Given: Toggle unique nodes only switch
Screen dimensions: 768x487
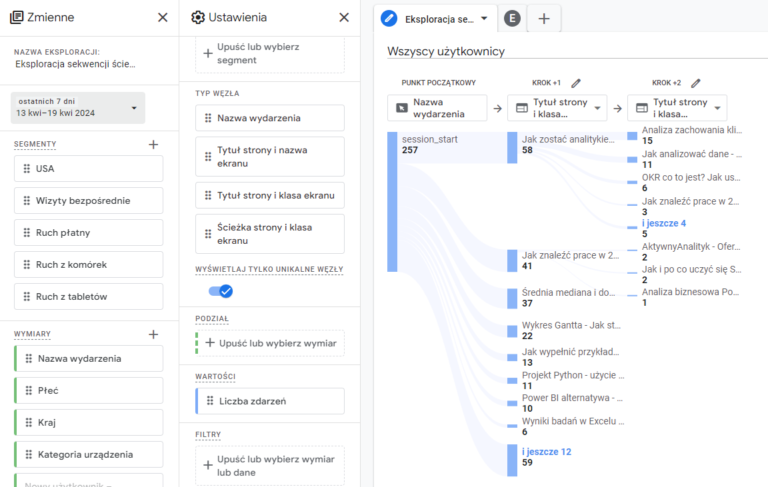Looking at the screenshot, I should click(219, 291).
